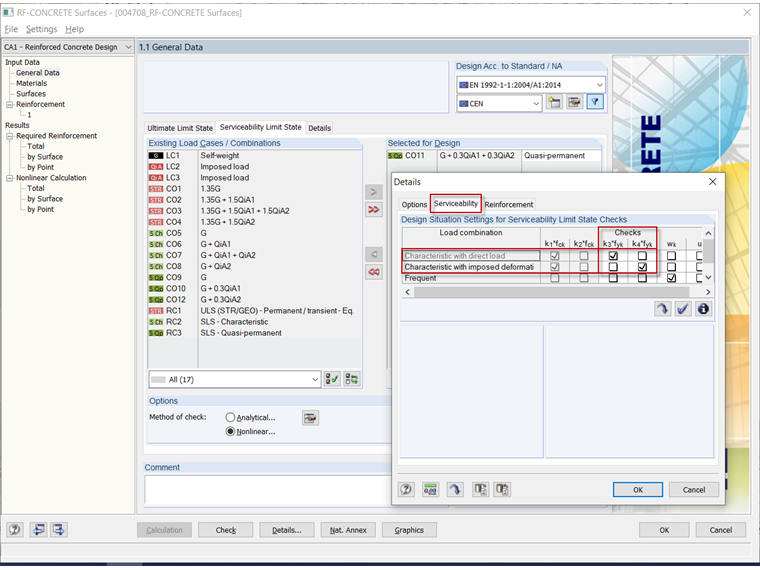
Task: Select Analytical method of check
Action: coord(230,417)
